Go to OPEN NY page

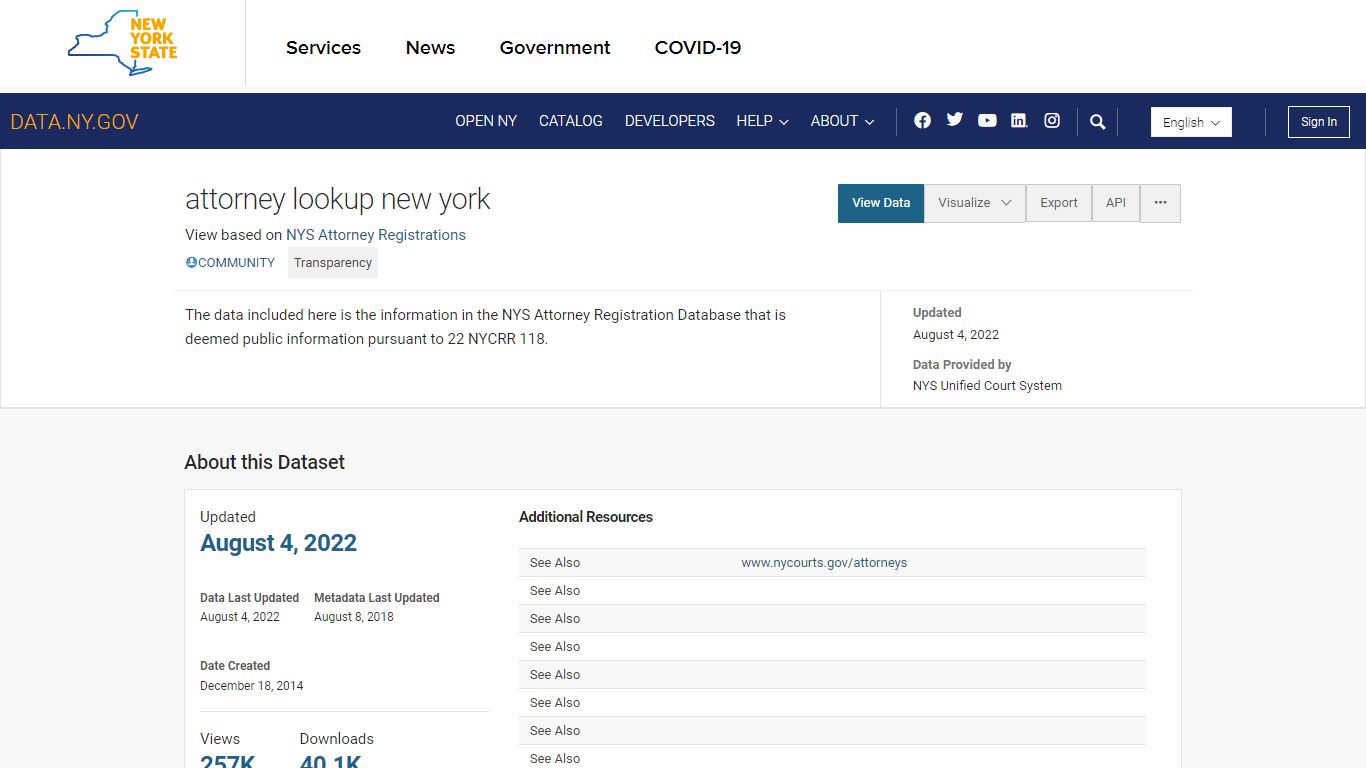(486, 121)
